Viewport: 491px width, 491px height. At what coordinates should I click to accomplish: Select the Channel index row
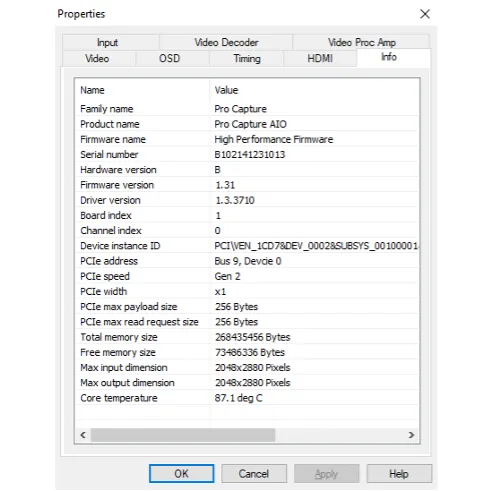pyautogui.click(x=247, y=231)
